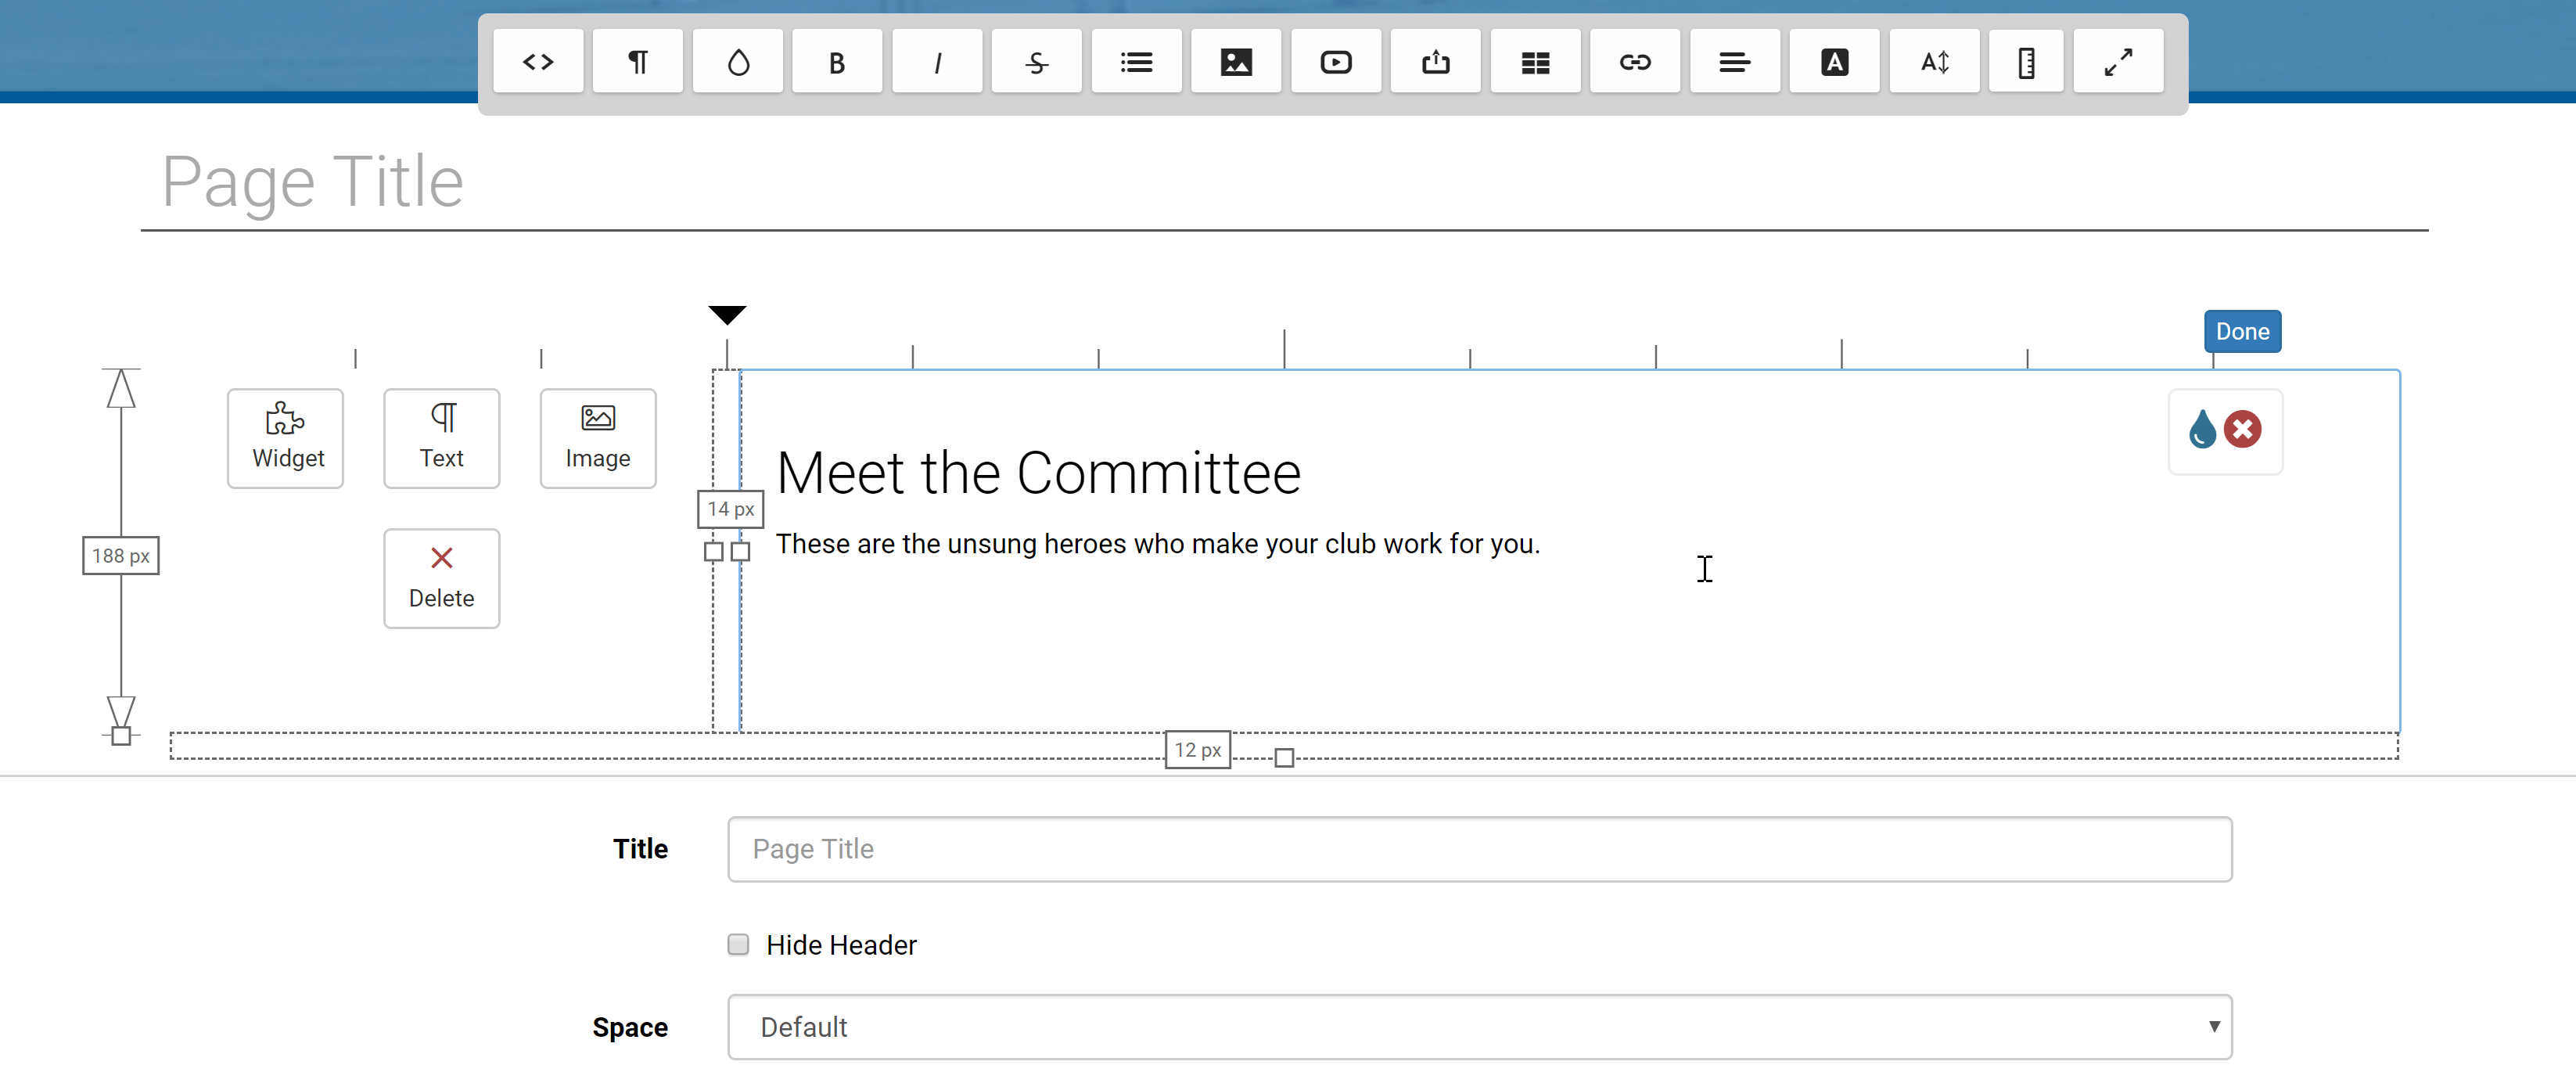Open the text alignment options
Image resolution: width=2576 pixels, height=1083 pixels.
pos(1735,62)
